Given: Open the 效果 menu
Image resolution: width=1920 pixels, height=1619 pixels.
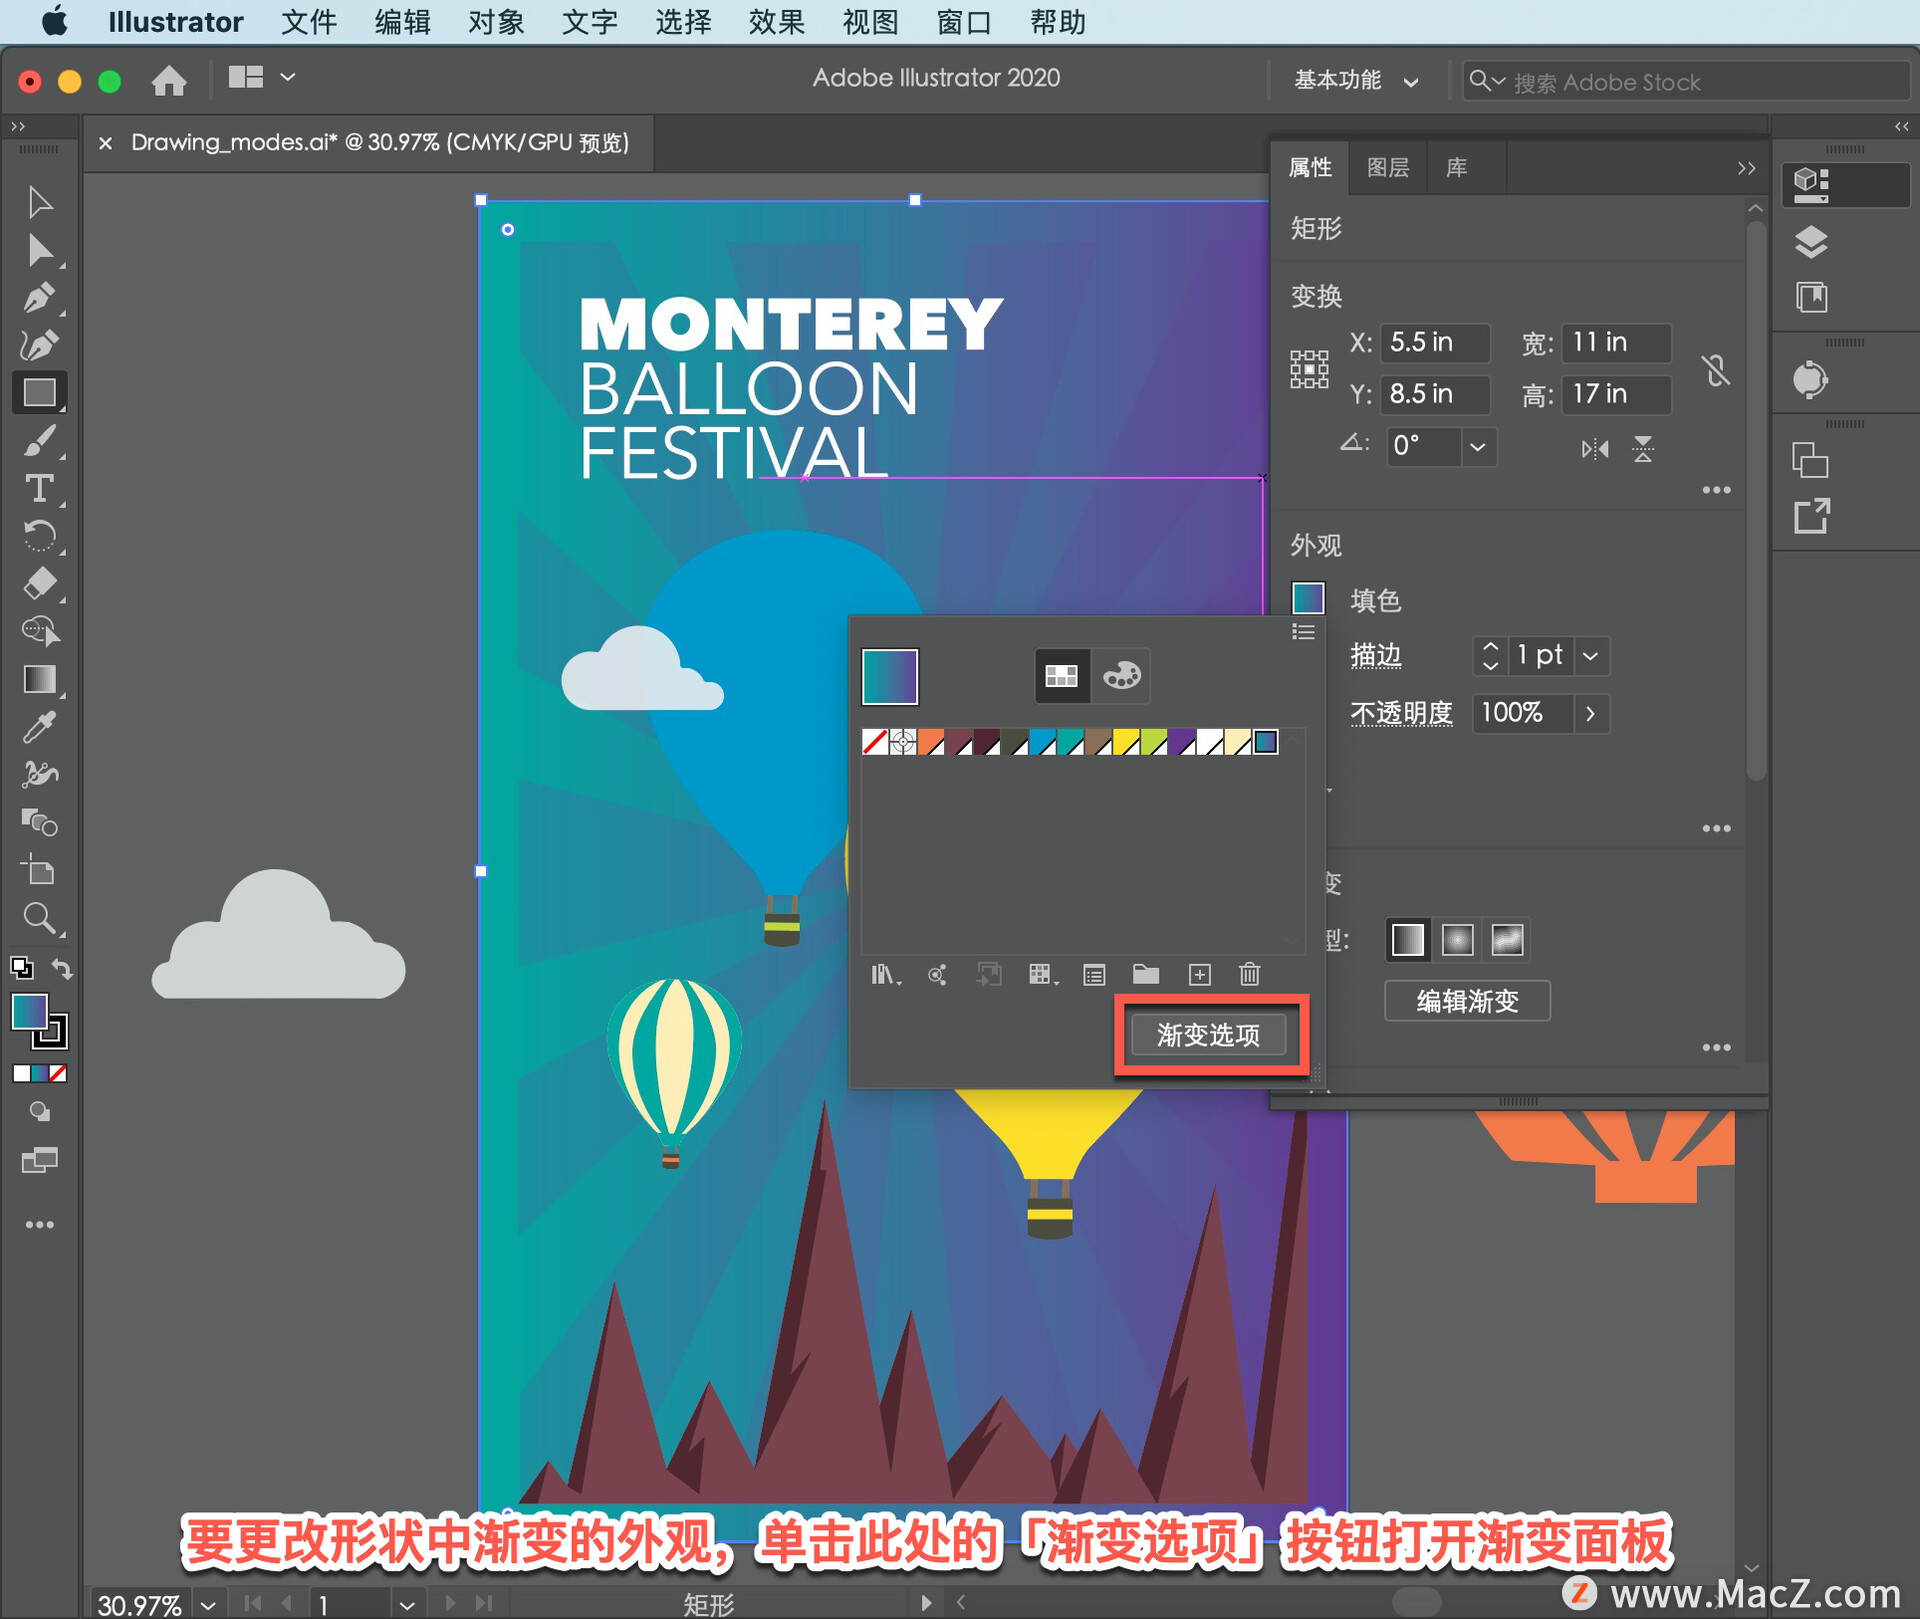Looking at the screenshot, I should 776,22.
